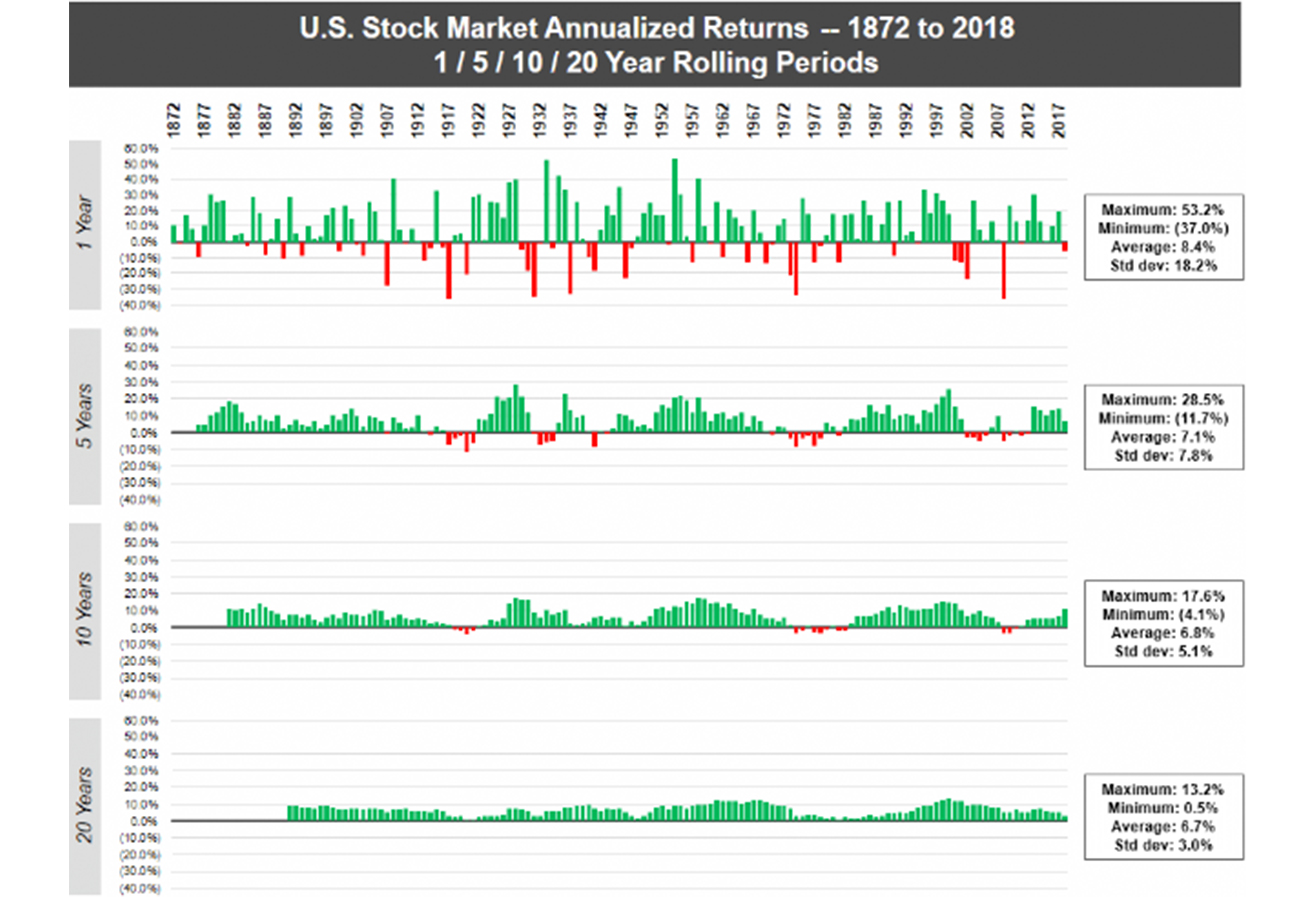The width and height of the screenshot is (1312, 900).
Task: Click the "Average: 7.1%" statistic
Action: [1164, 436]
